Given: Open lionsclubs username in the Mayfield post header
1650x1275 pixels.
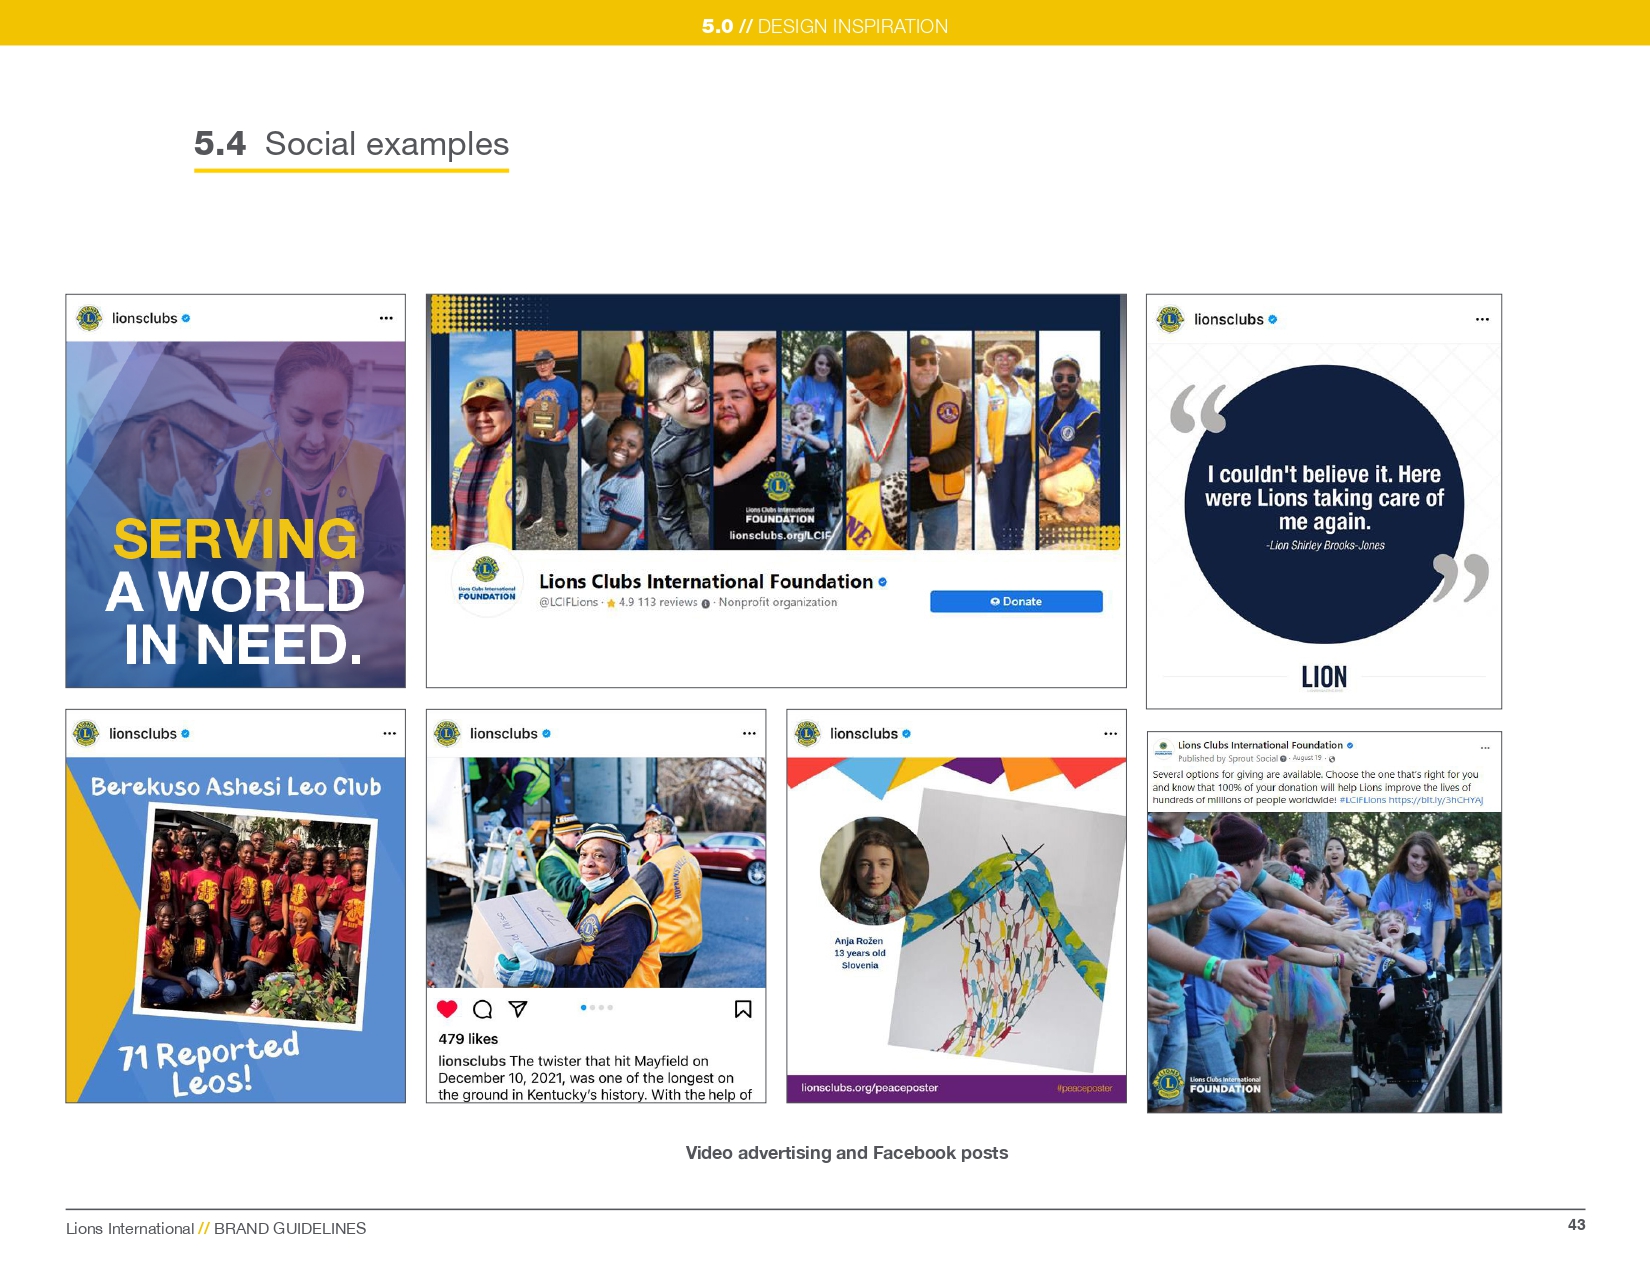Looking at the screenshot, I should [503, 733].
